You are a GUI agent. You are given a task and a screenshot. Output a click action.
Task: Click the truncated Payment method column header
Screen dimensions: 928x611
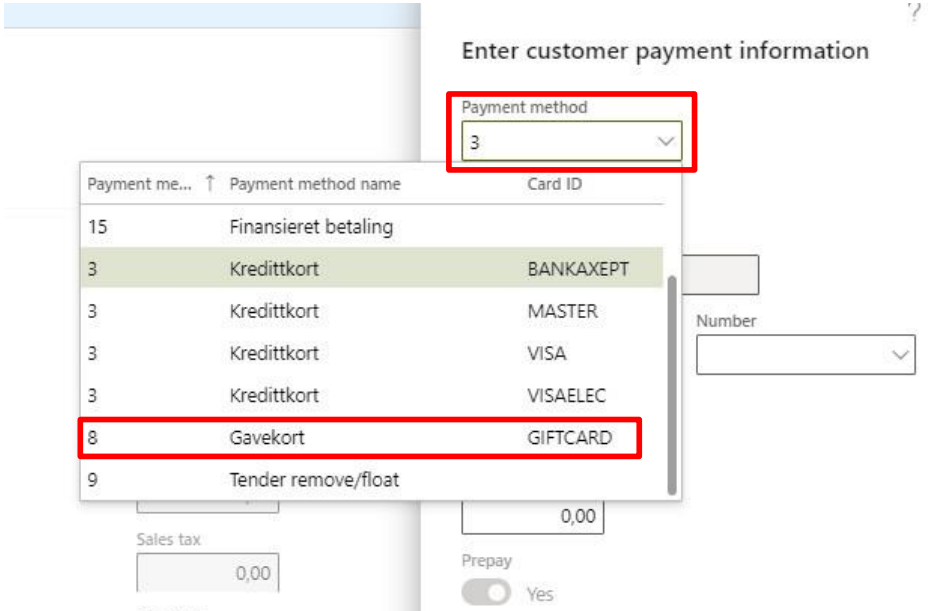[138, 184]
